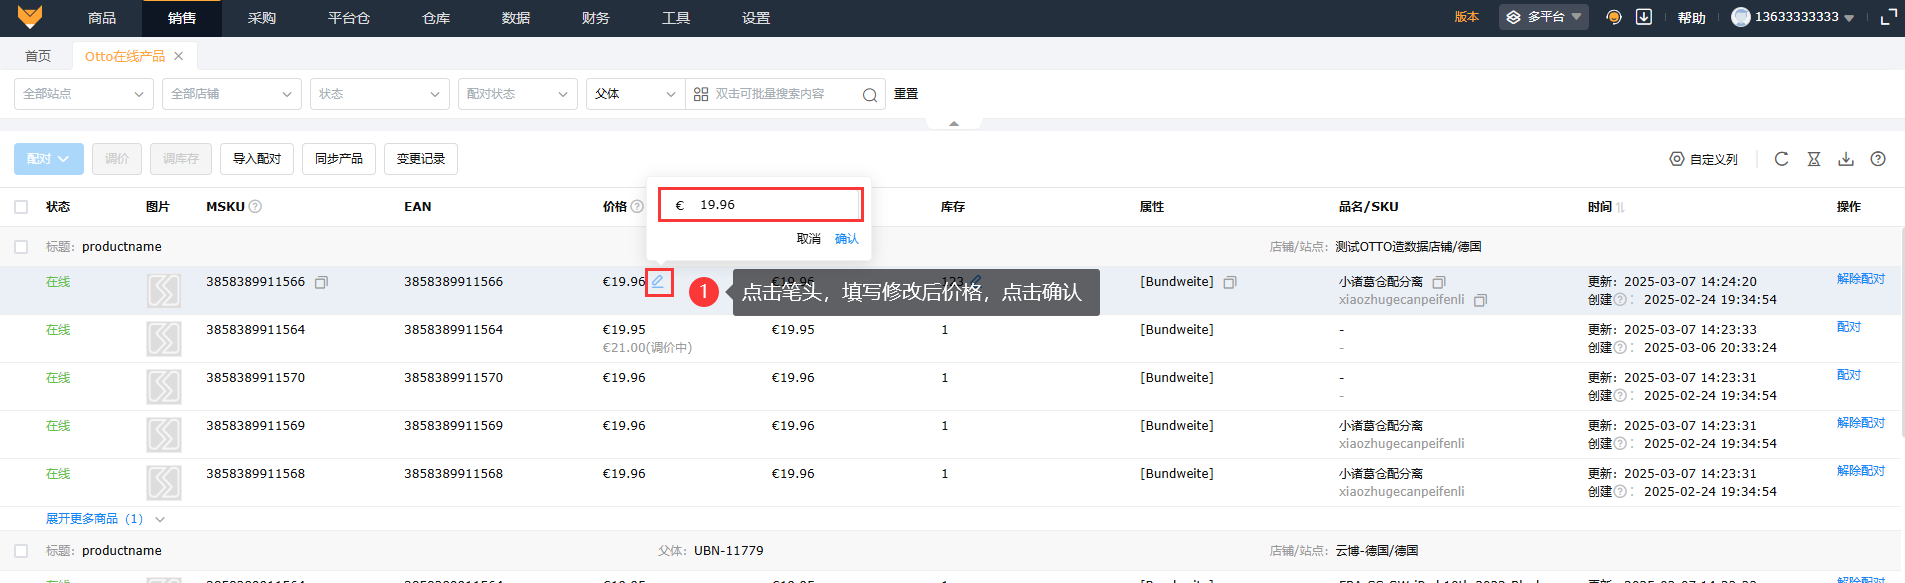Collapse the filter panel arrow
The width and height of the screenshot is (1905, 583).
[954, 123]
